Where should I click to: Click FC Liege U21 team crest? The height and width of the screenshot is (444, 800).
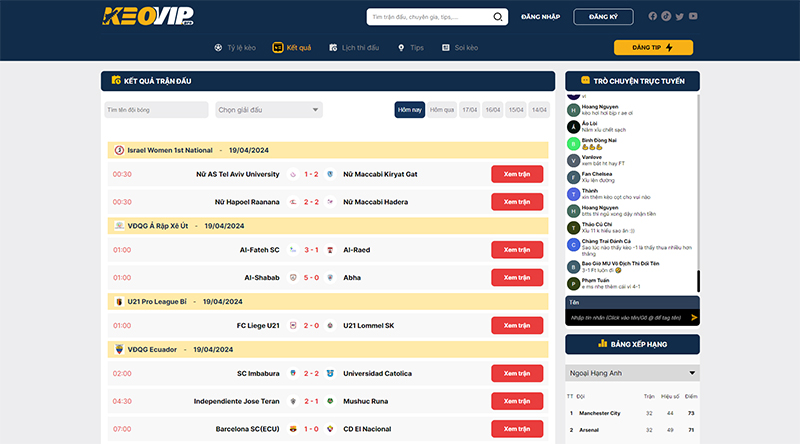(x=293, y=326)
